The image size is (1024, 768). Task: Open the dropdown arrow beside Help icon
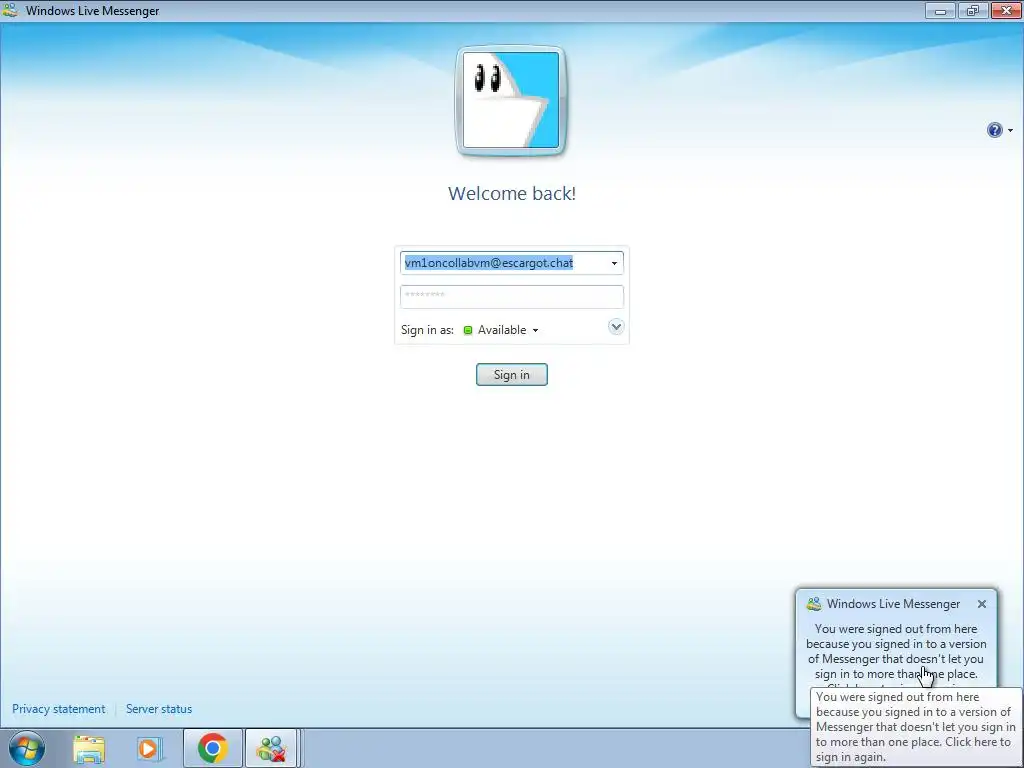tap(1010, 131)
